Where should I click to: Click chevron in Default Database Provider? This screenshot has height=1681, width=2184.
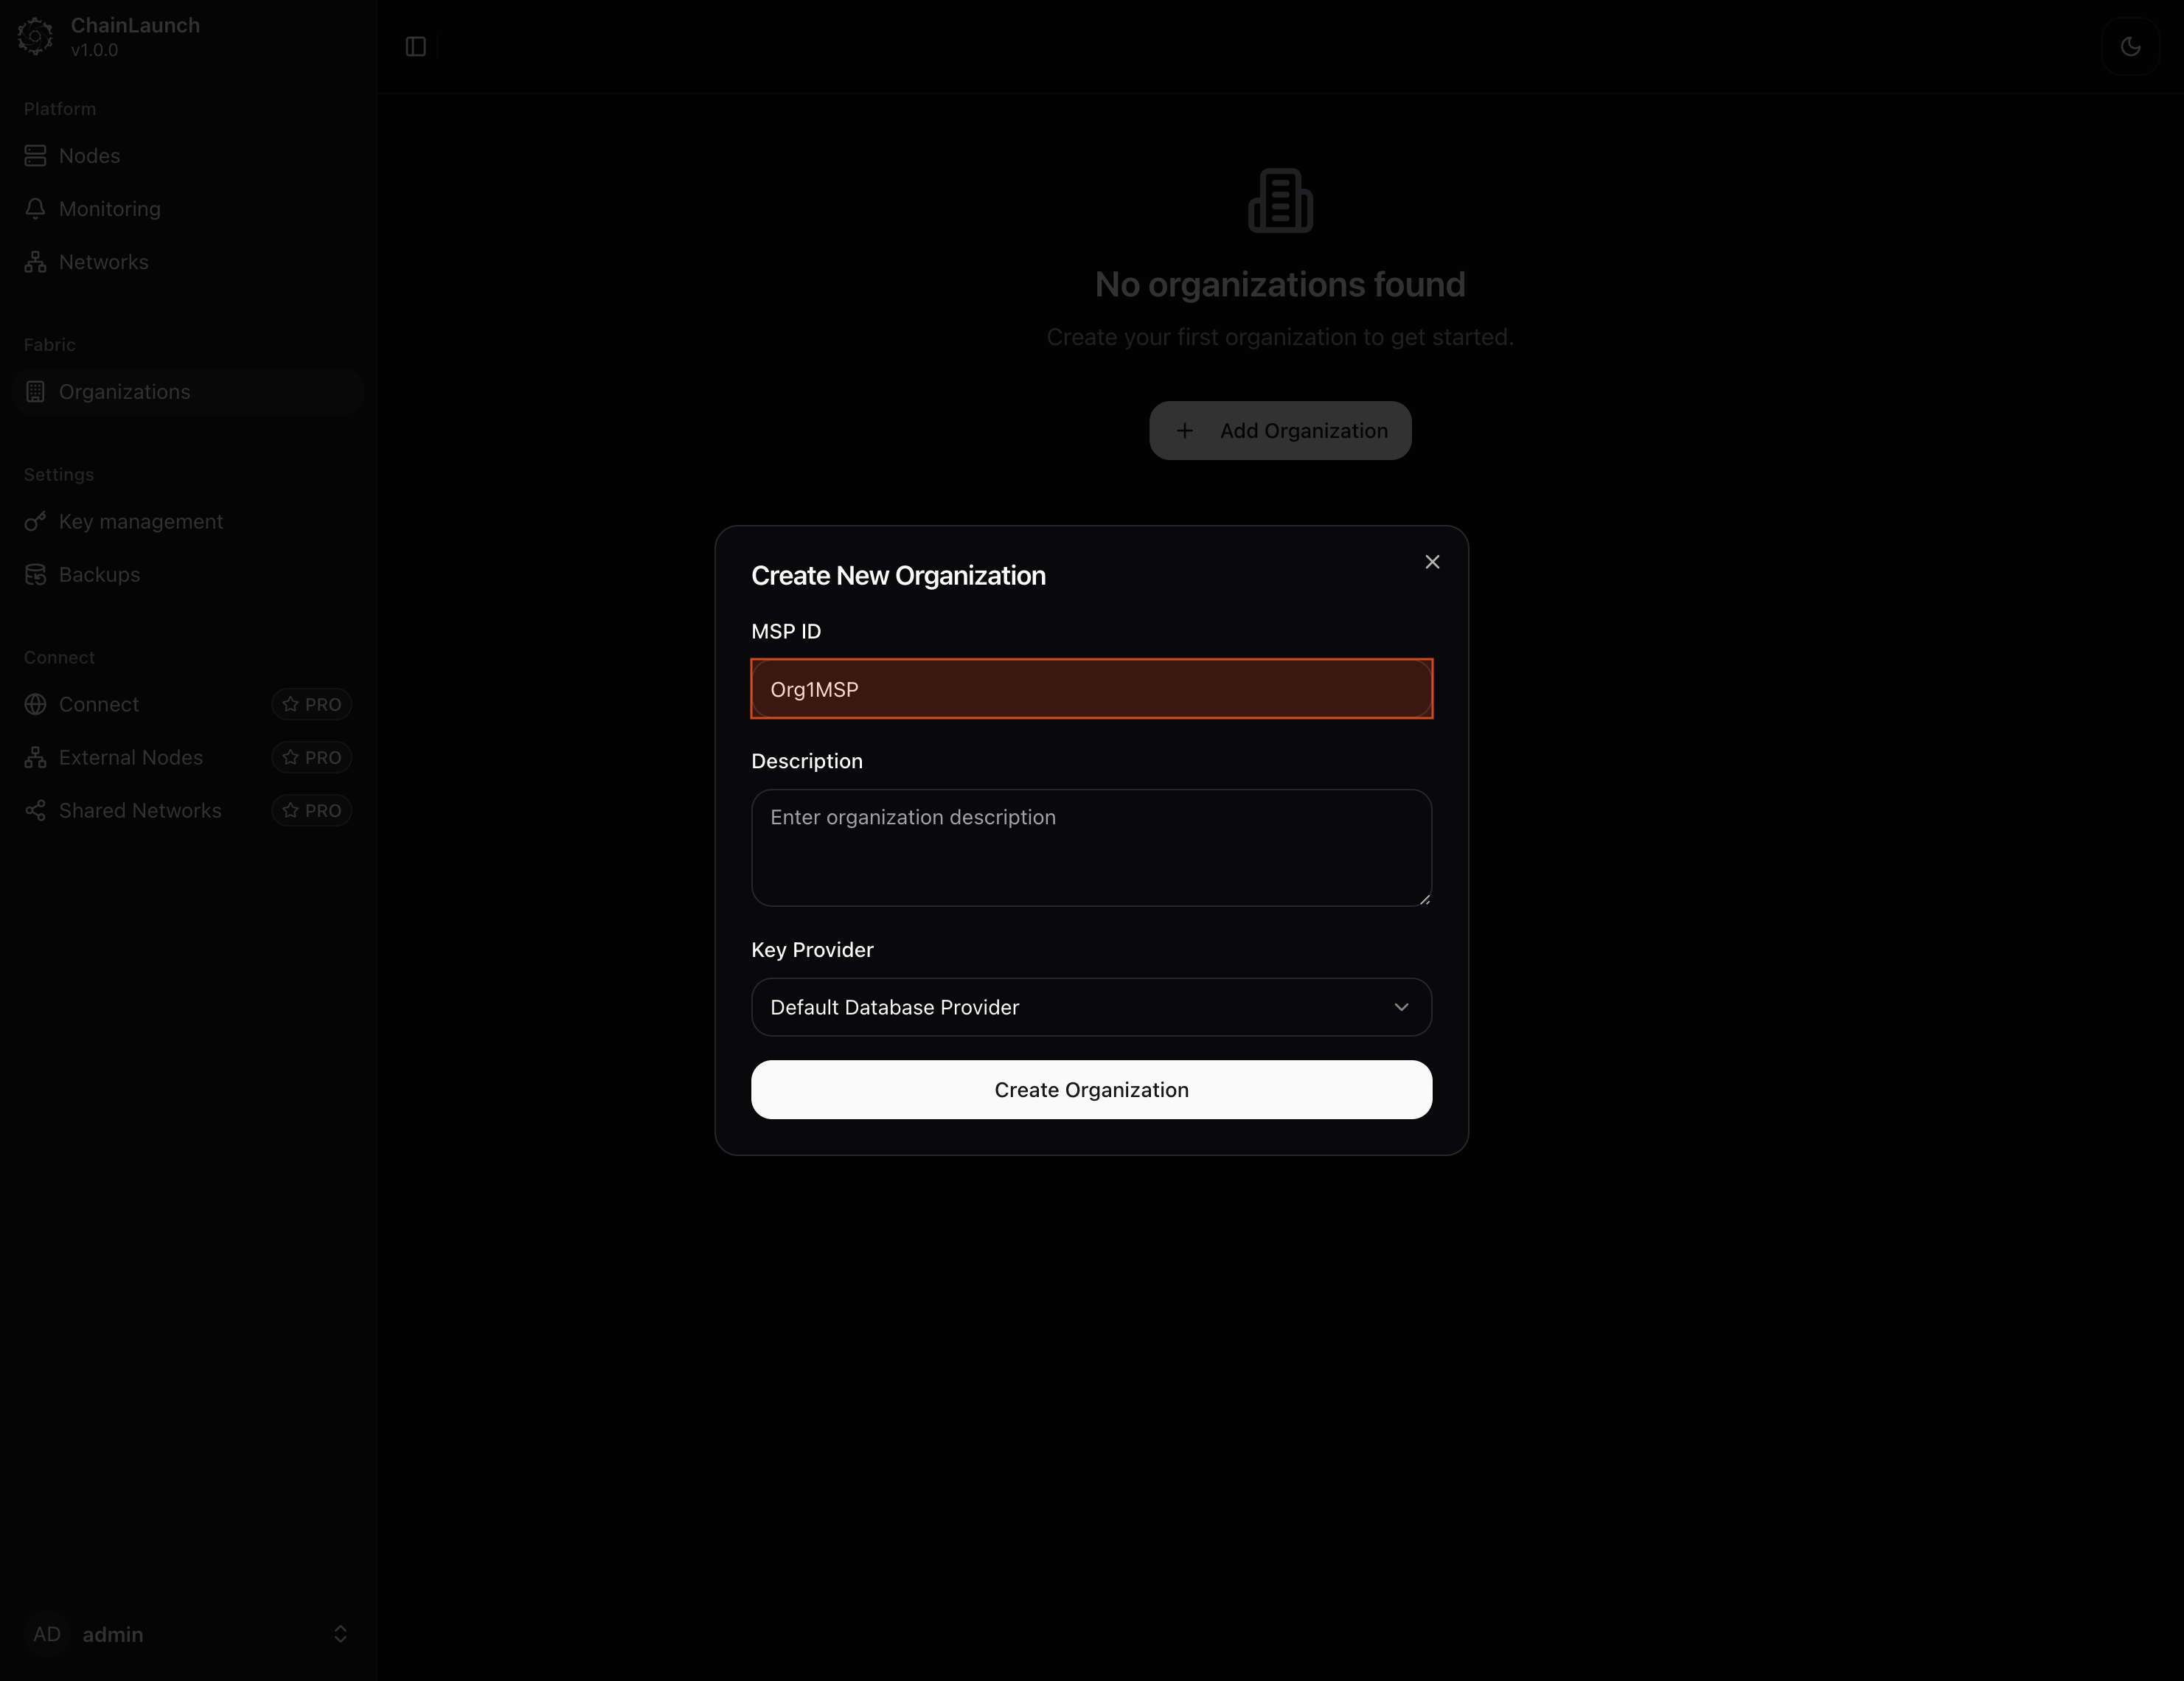click(1401, 1007)
